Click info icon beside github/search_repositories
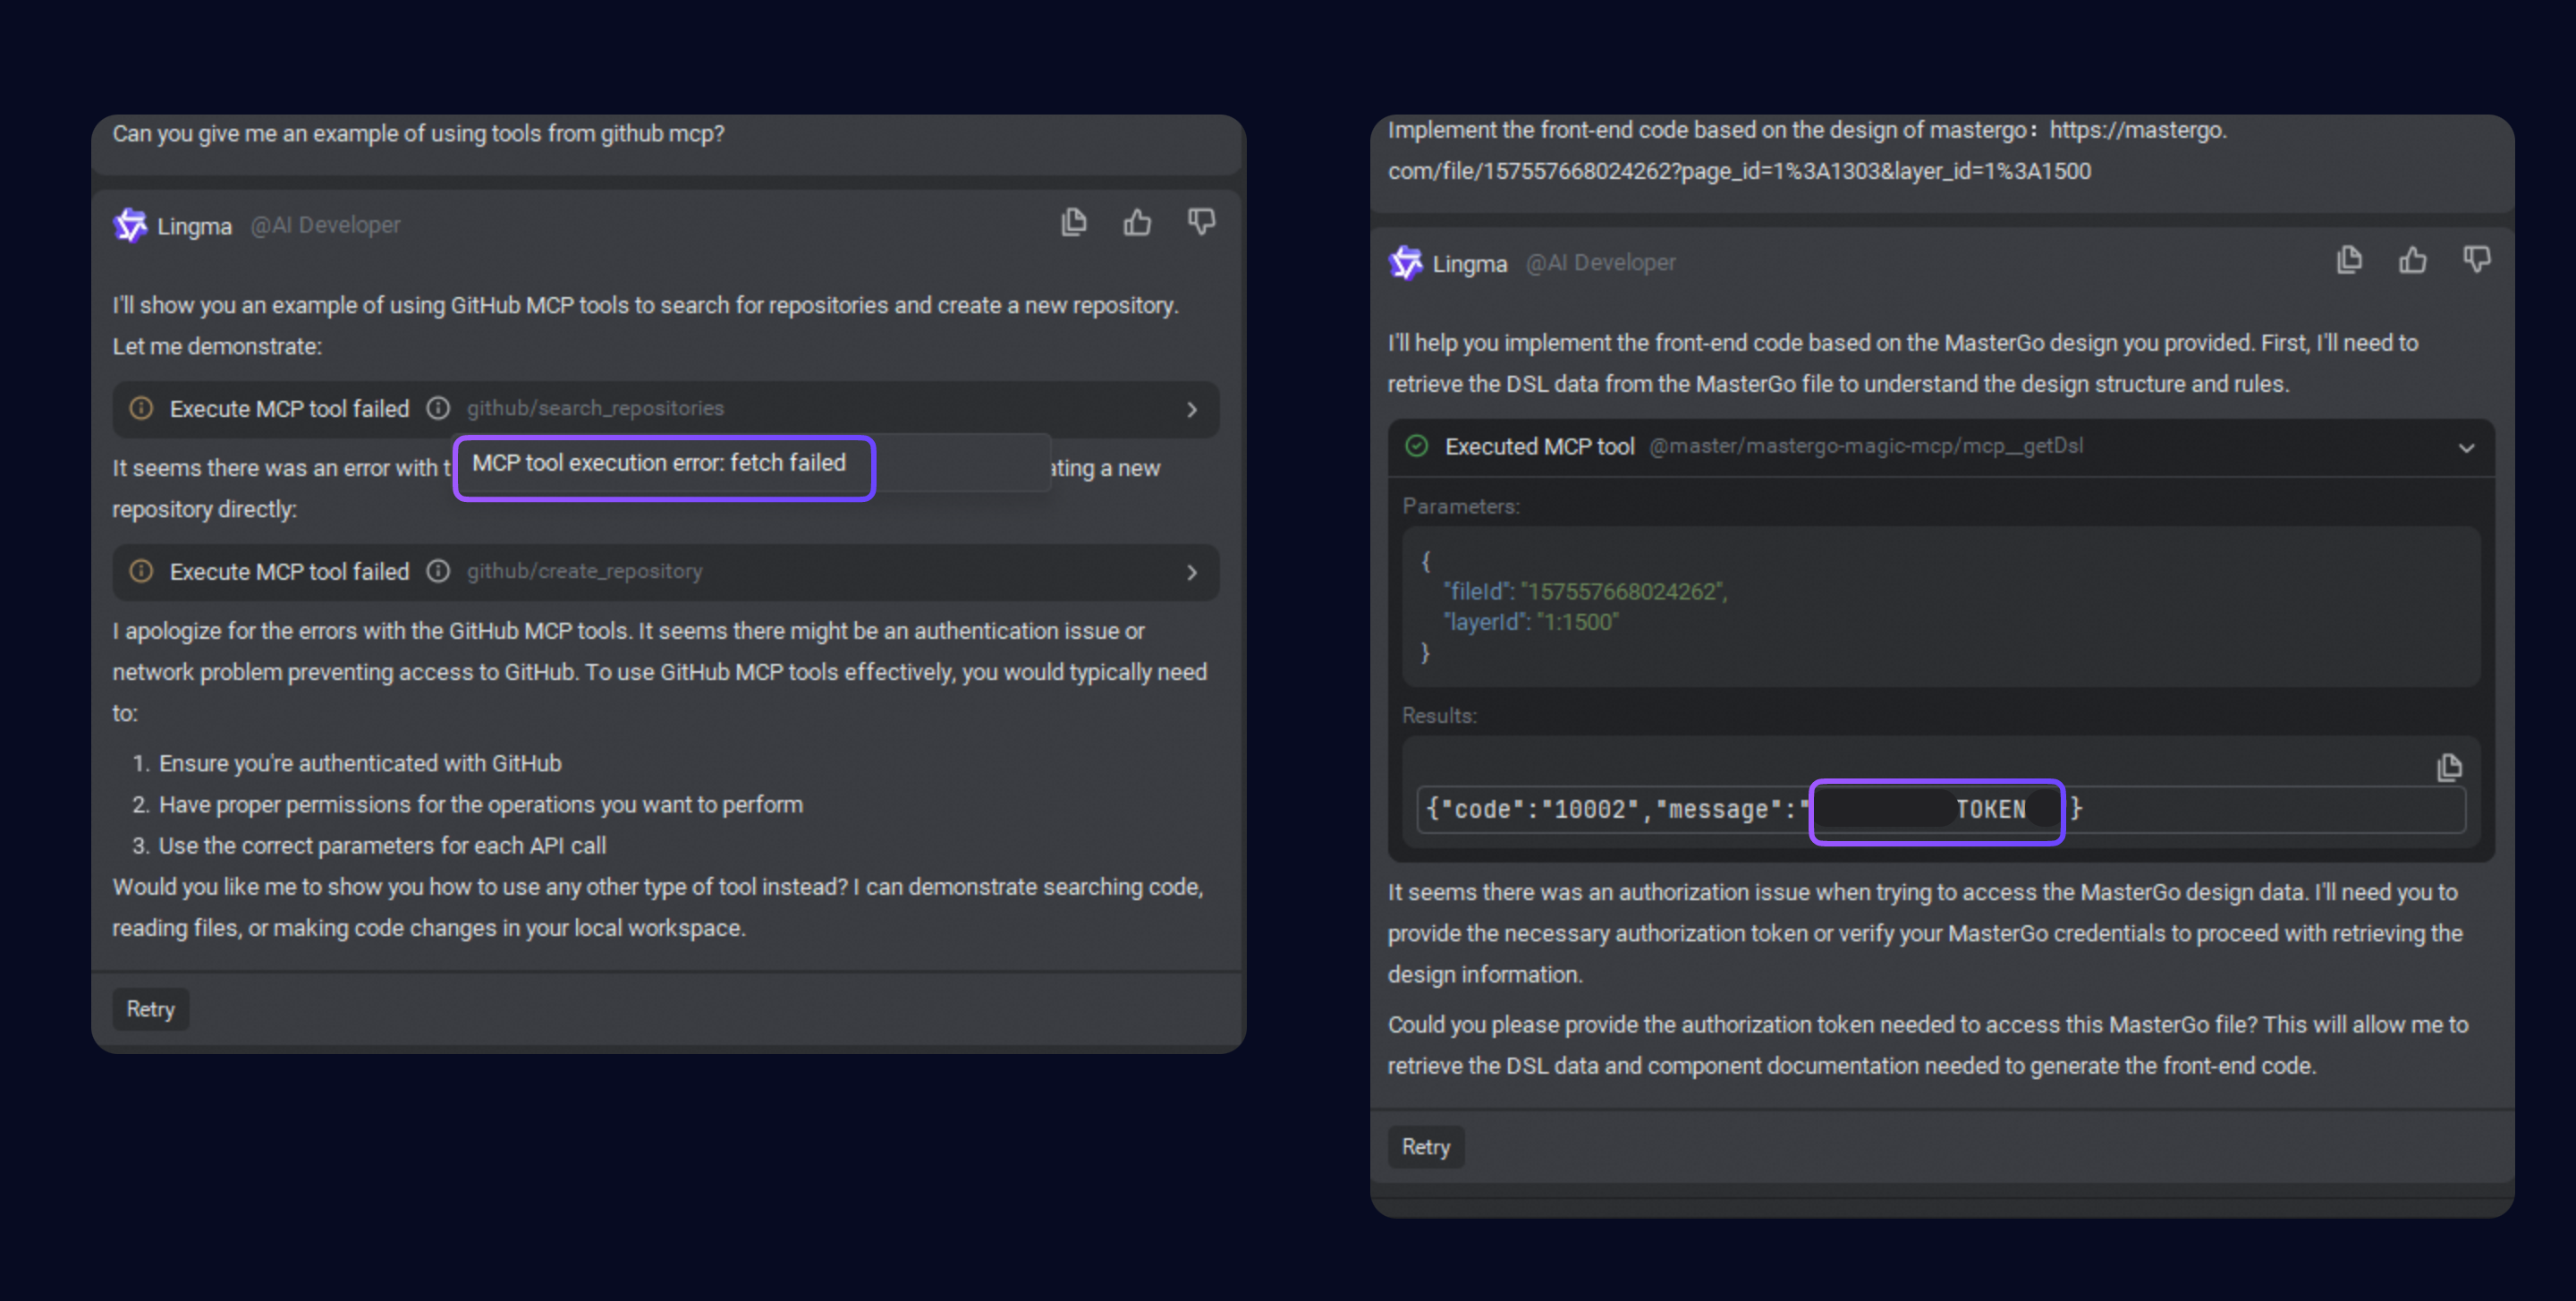The height and width of the screenshot is (1301, 2576). 438,408
